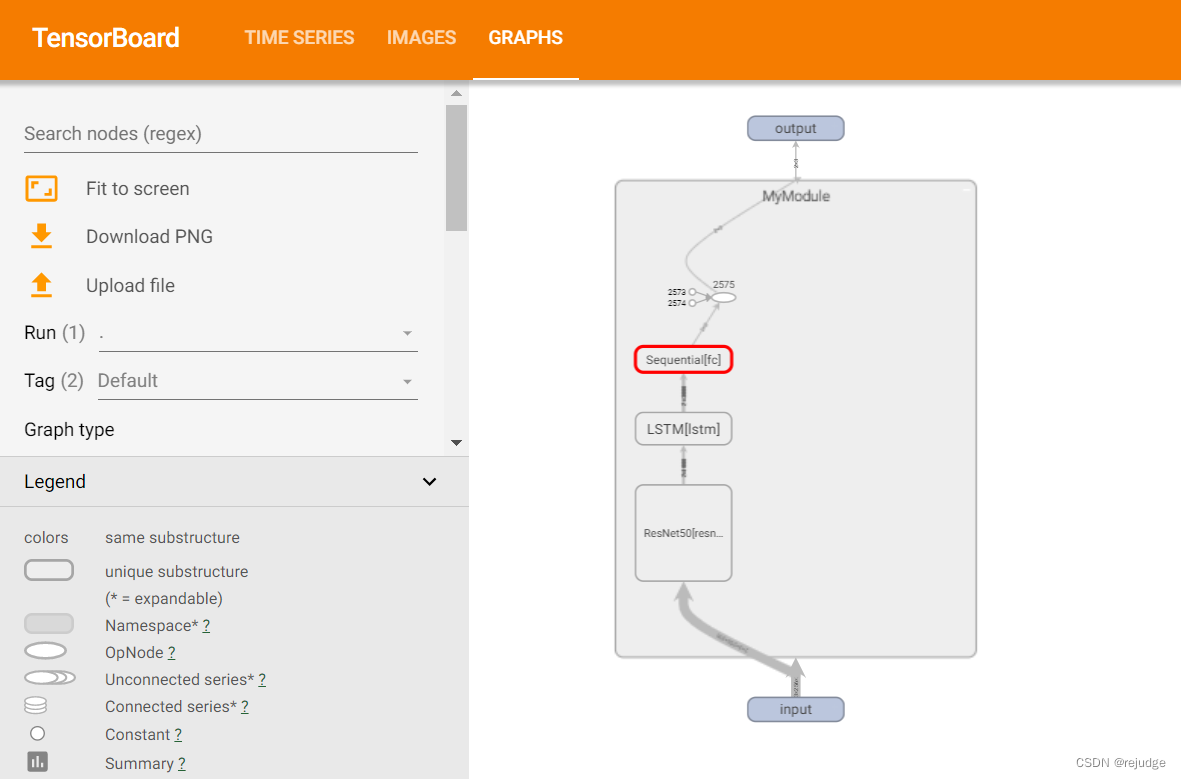Viewport: 1181px width, 779px height.
Task: Open the Run selection dropdown
Action: 258,334
